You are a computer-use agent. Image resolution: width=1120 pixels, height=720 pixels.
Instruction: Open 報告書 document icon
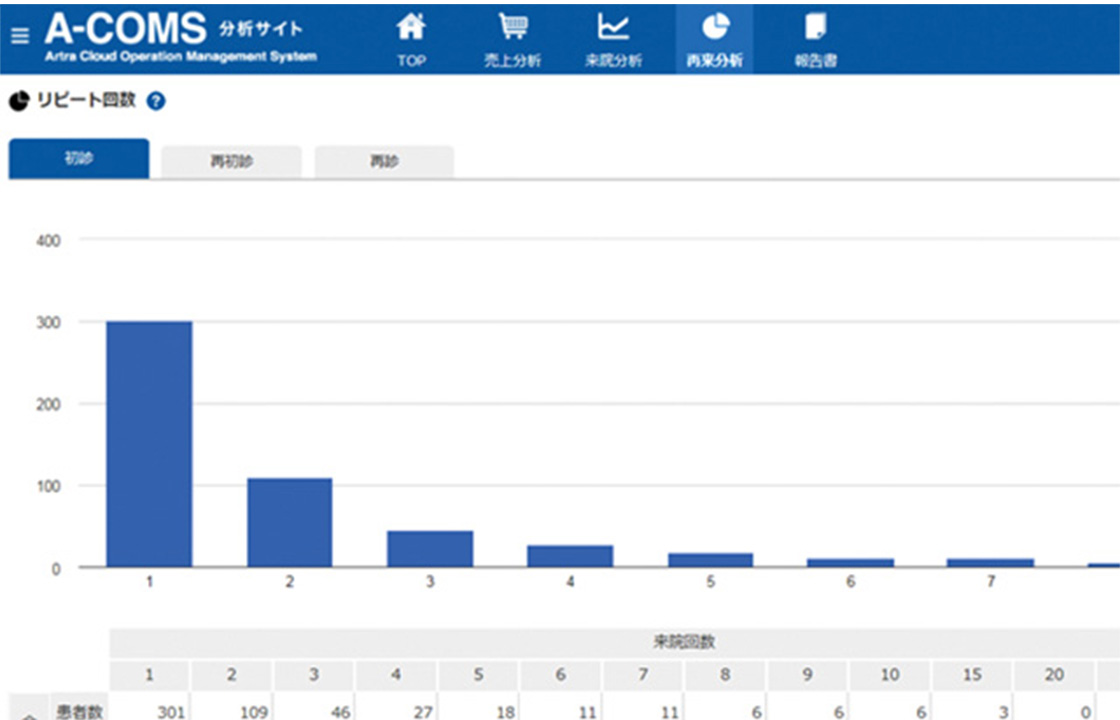pyautogui.click(x=815, y=26)
